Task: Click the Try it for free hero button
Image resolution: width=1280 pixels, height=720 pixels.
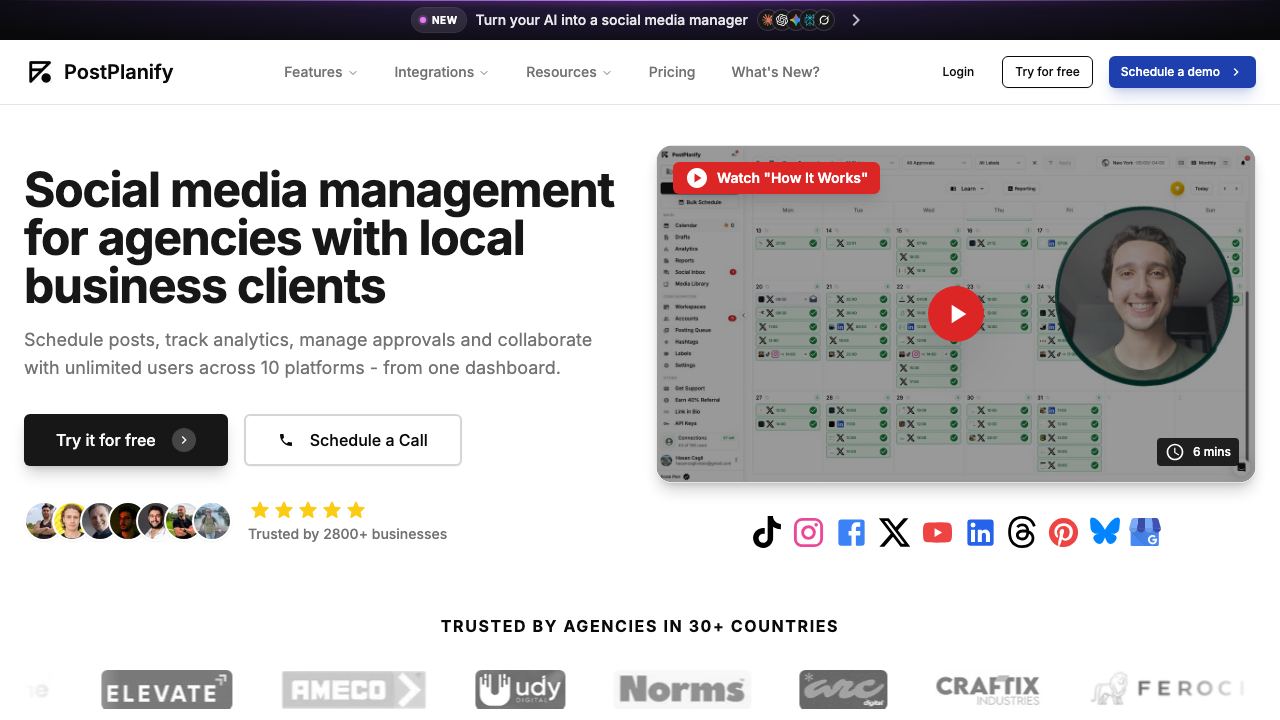Action: click(126, 440)
